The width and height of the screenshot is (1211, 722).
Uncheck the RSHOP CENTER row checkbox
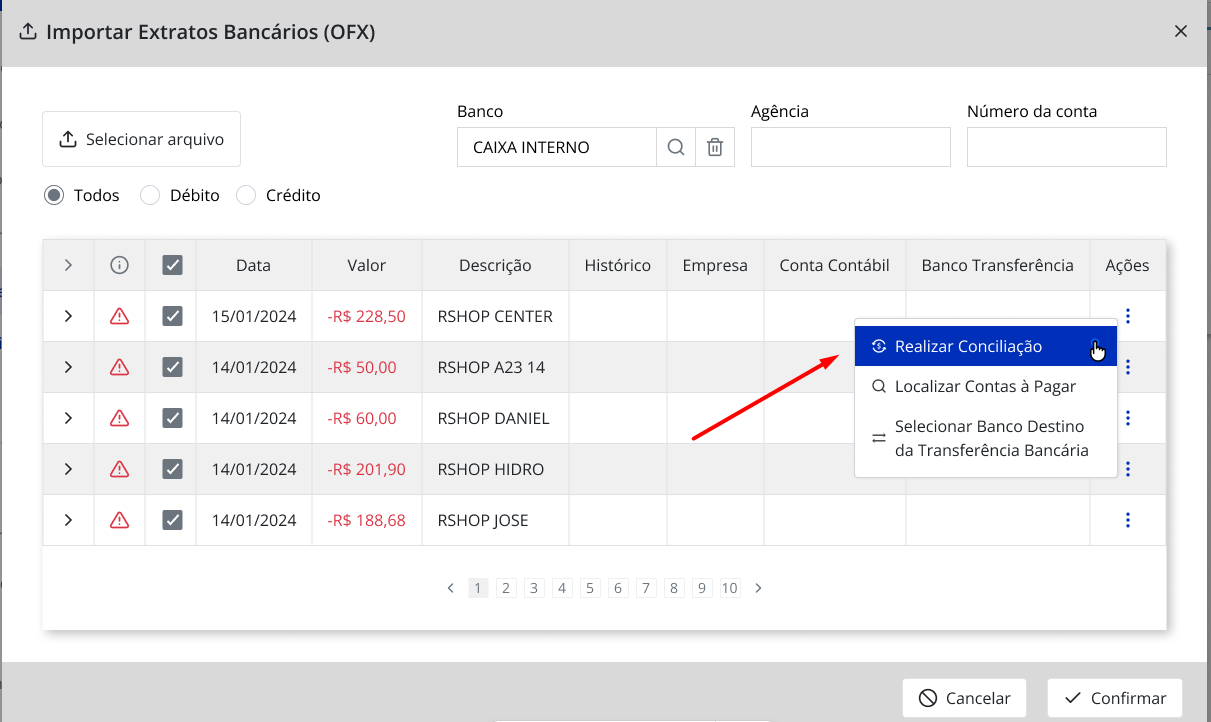(x=172, y=316)
